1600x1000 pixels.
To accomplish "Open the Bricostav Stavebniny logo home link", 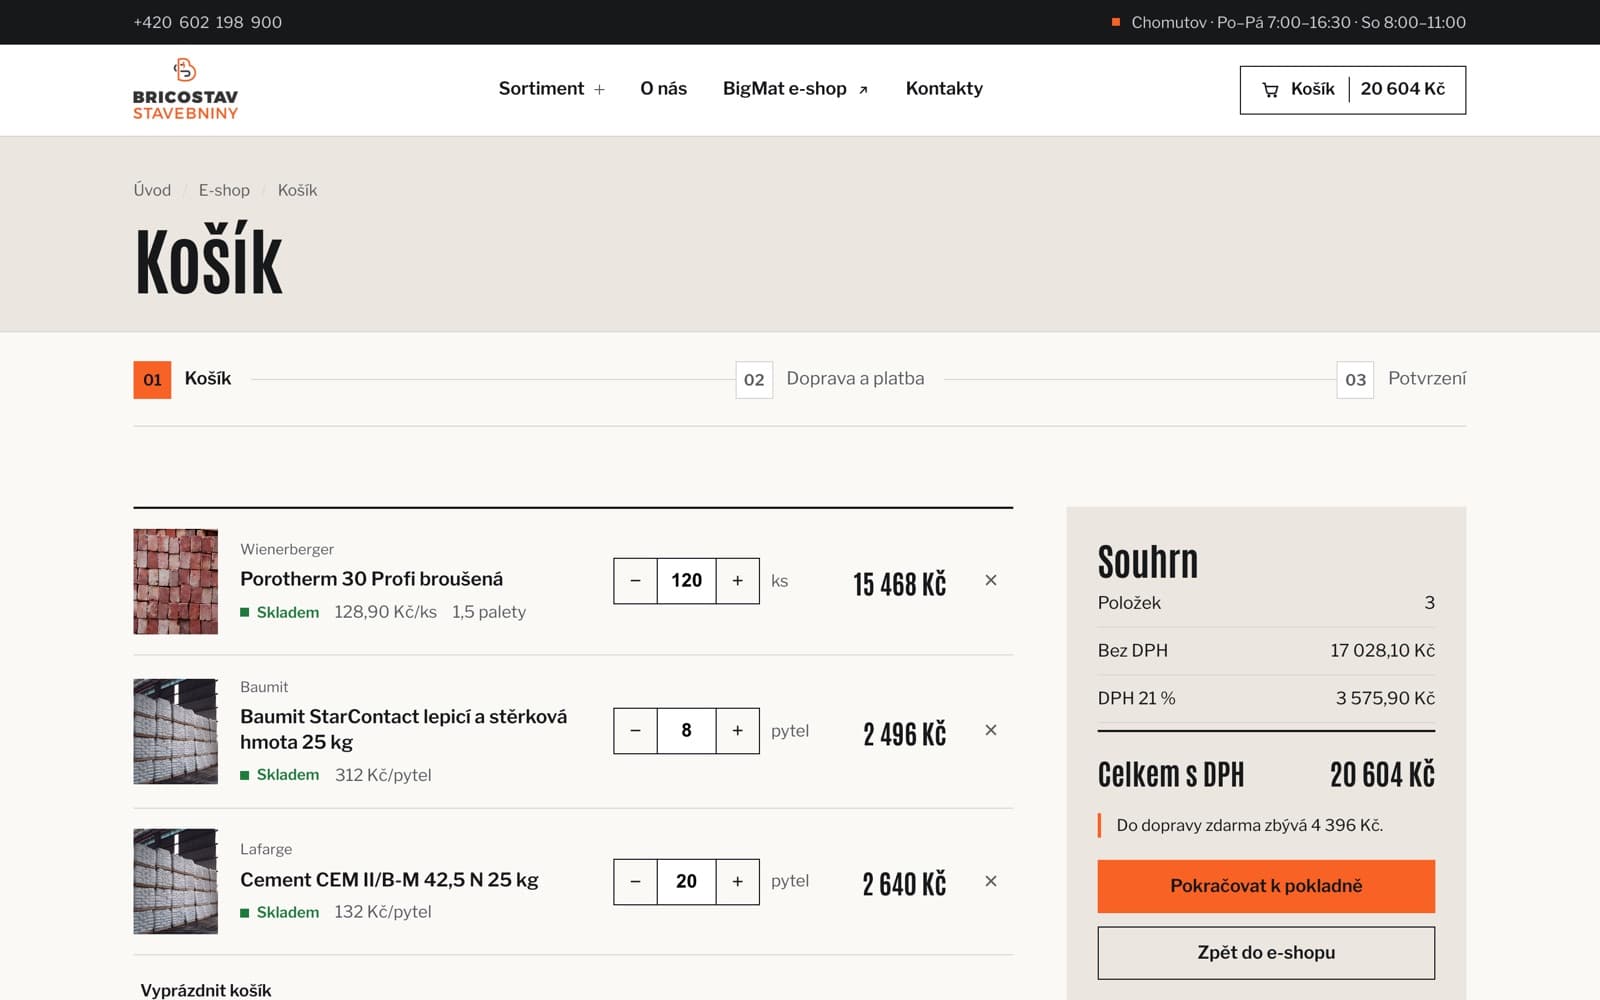I will 185,89.
